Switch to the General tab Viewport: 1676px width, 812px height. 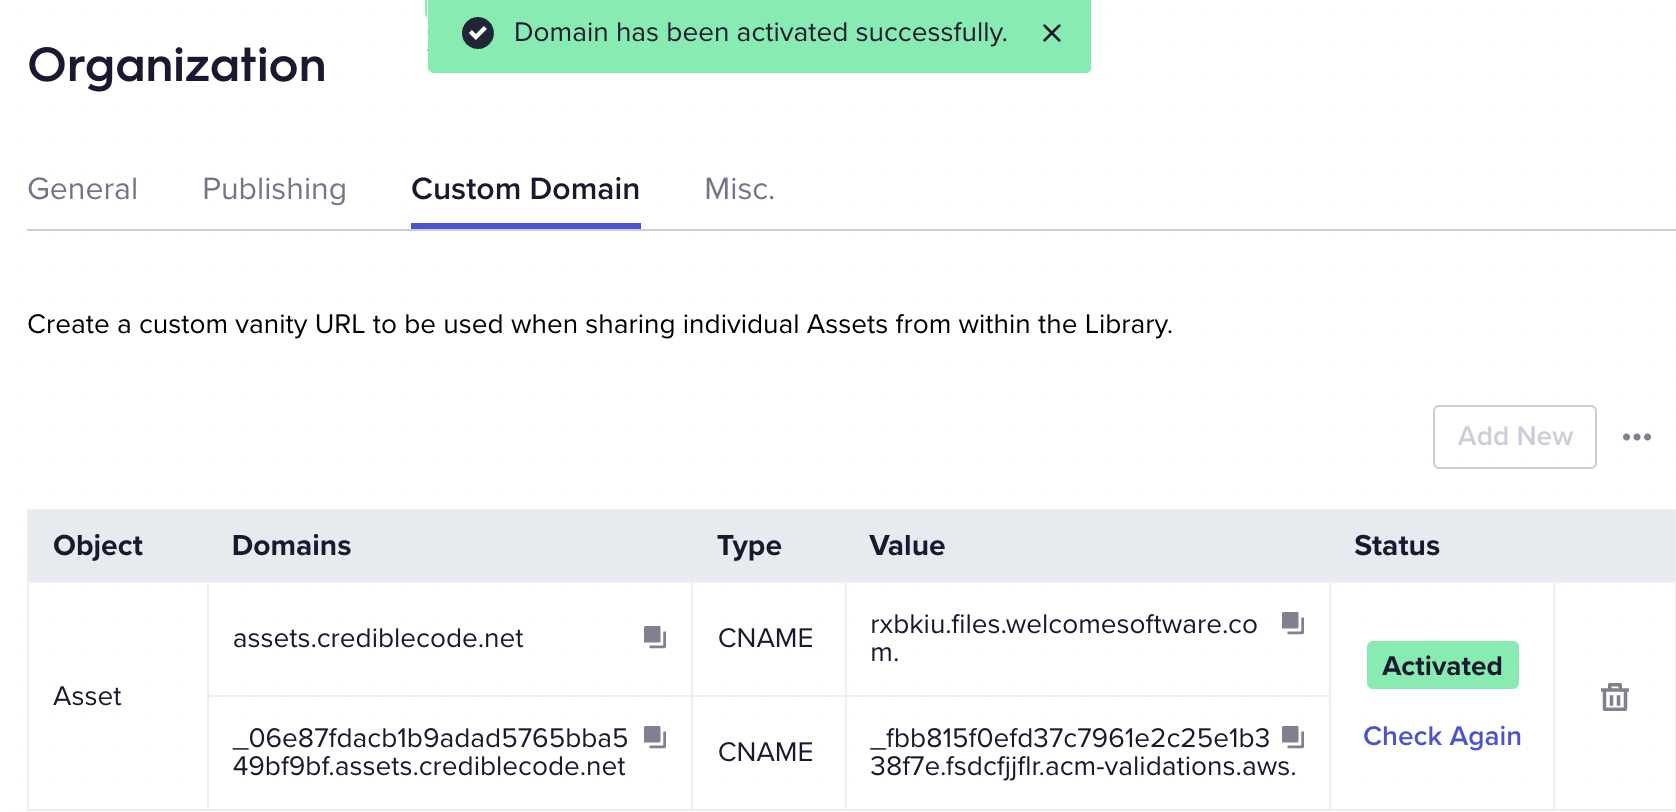(x=83, y=189)
